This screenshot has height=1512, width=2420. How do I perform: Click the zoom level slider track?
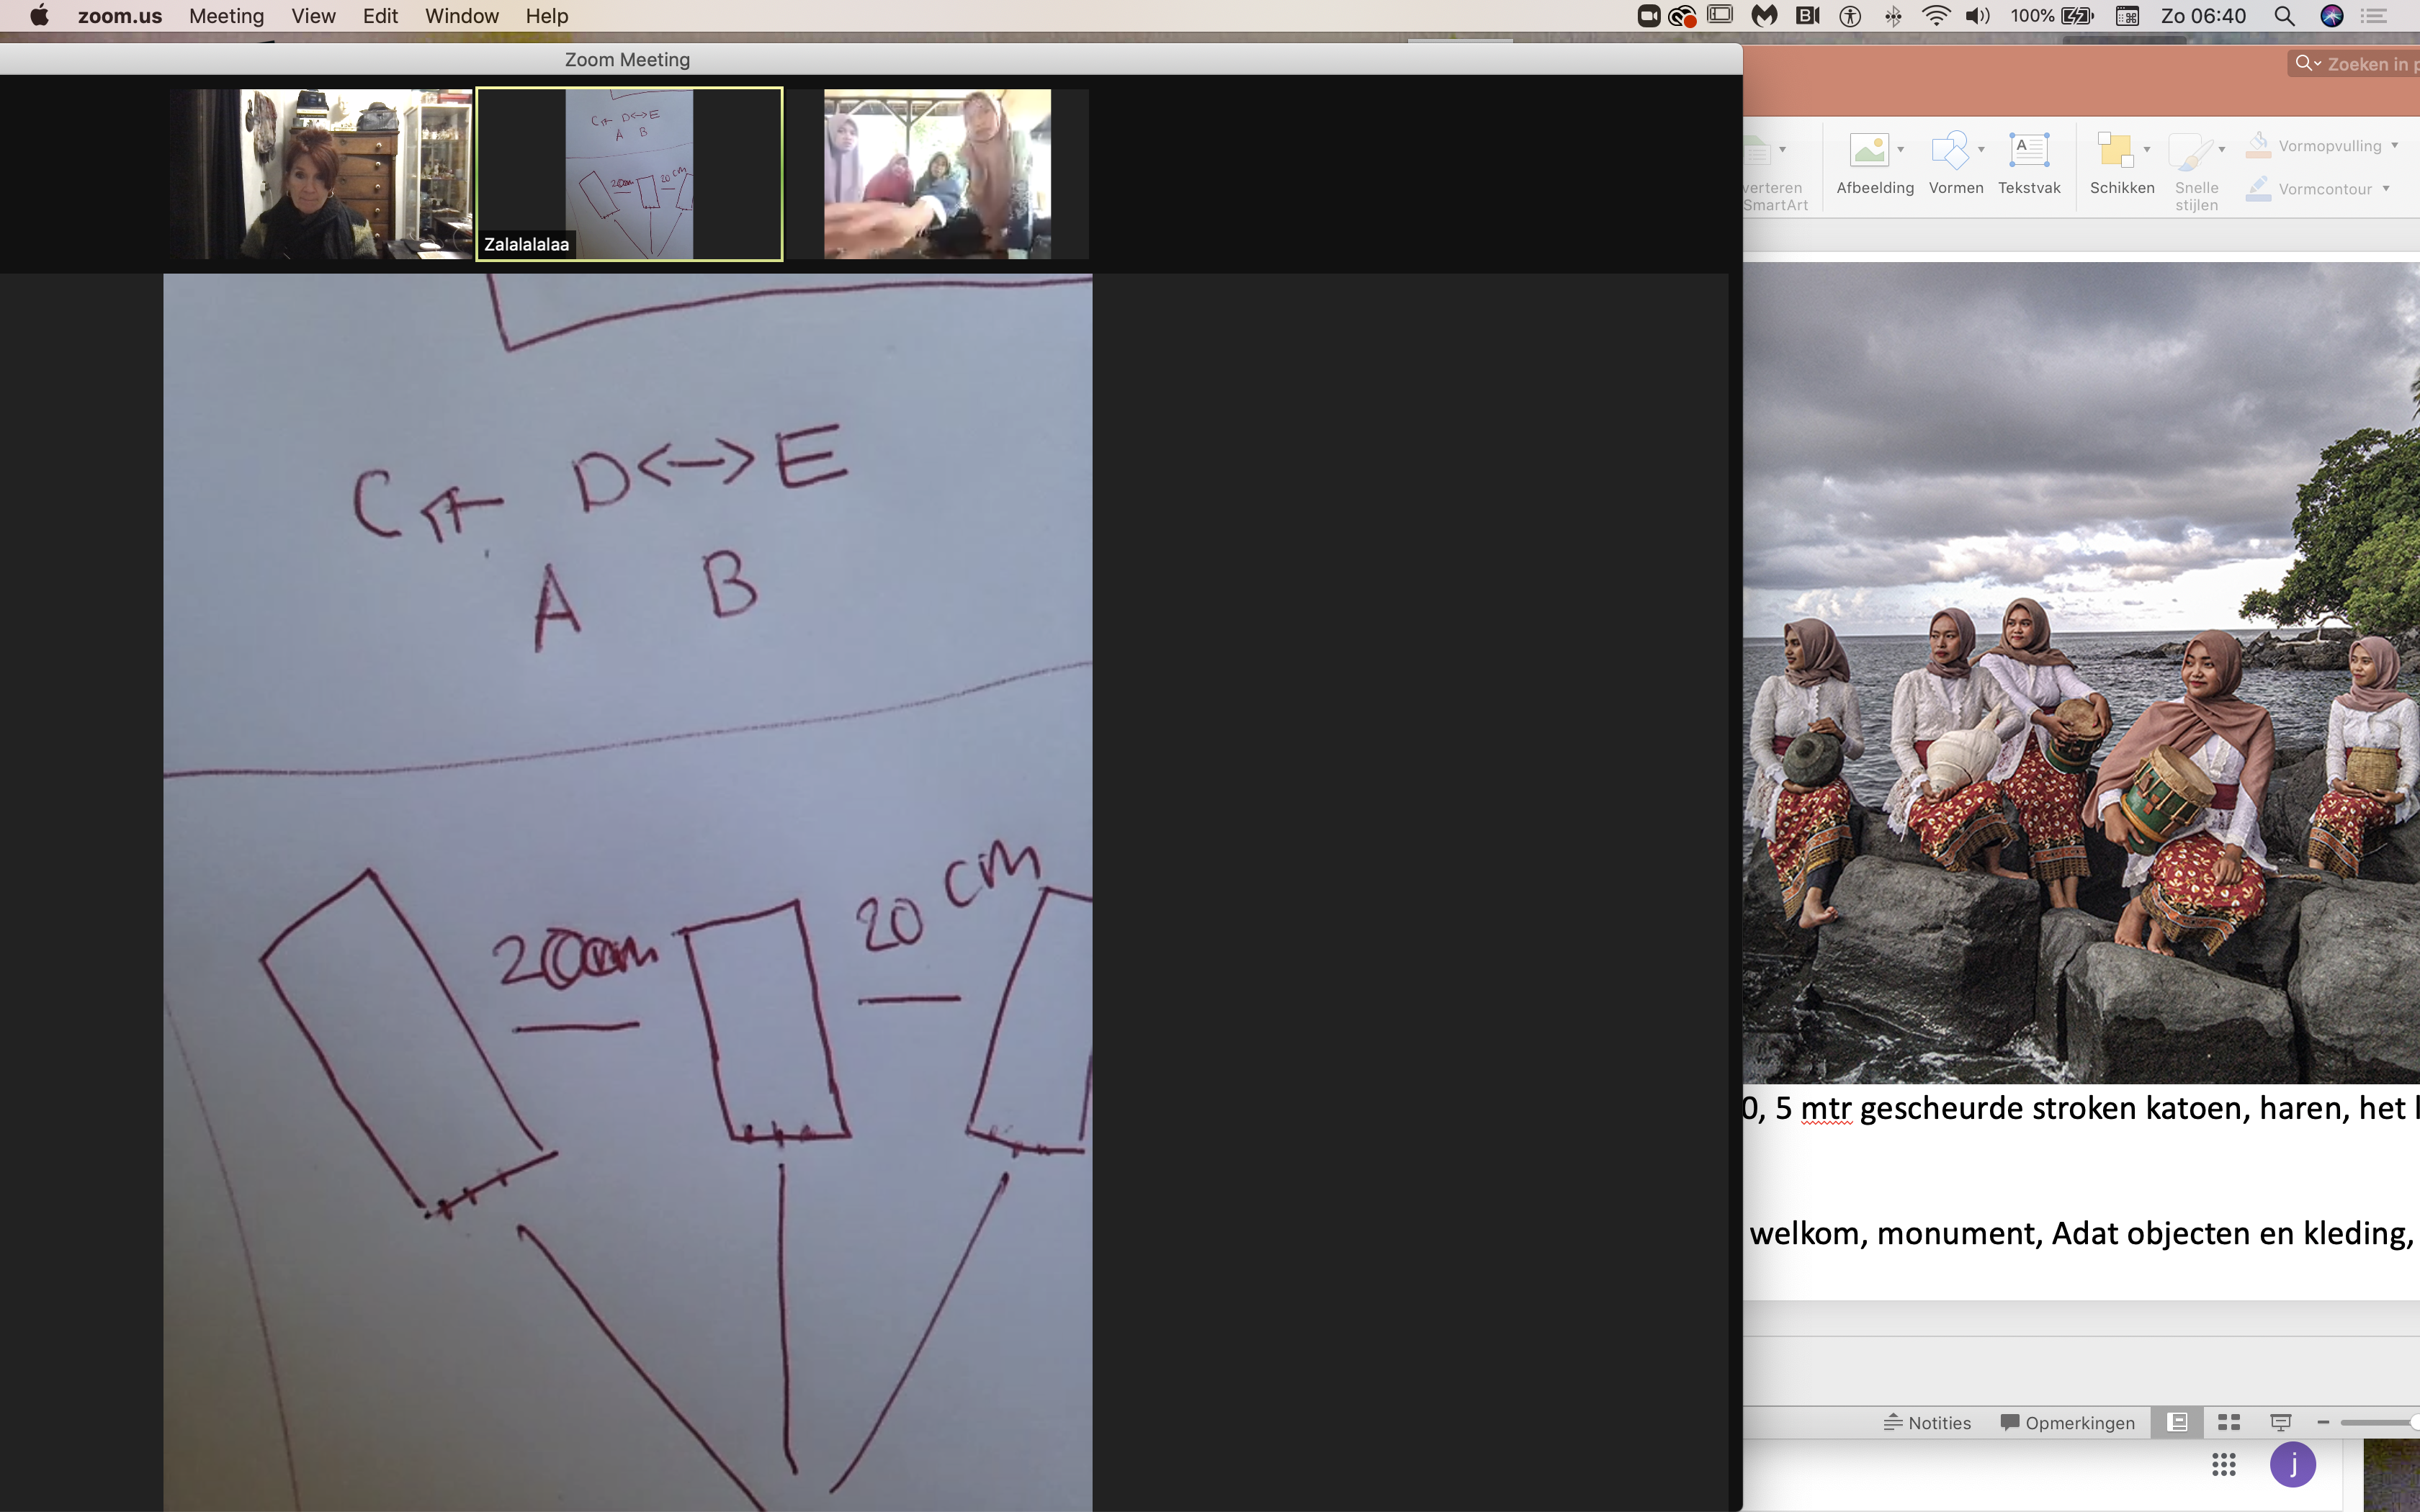coord(2375,1422)
